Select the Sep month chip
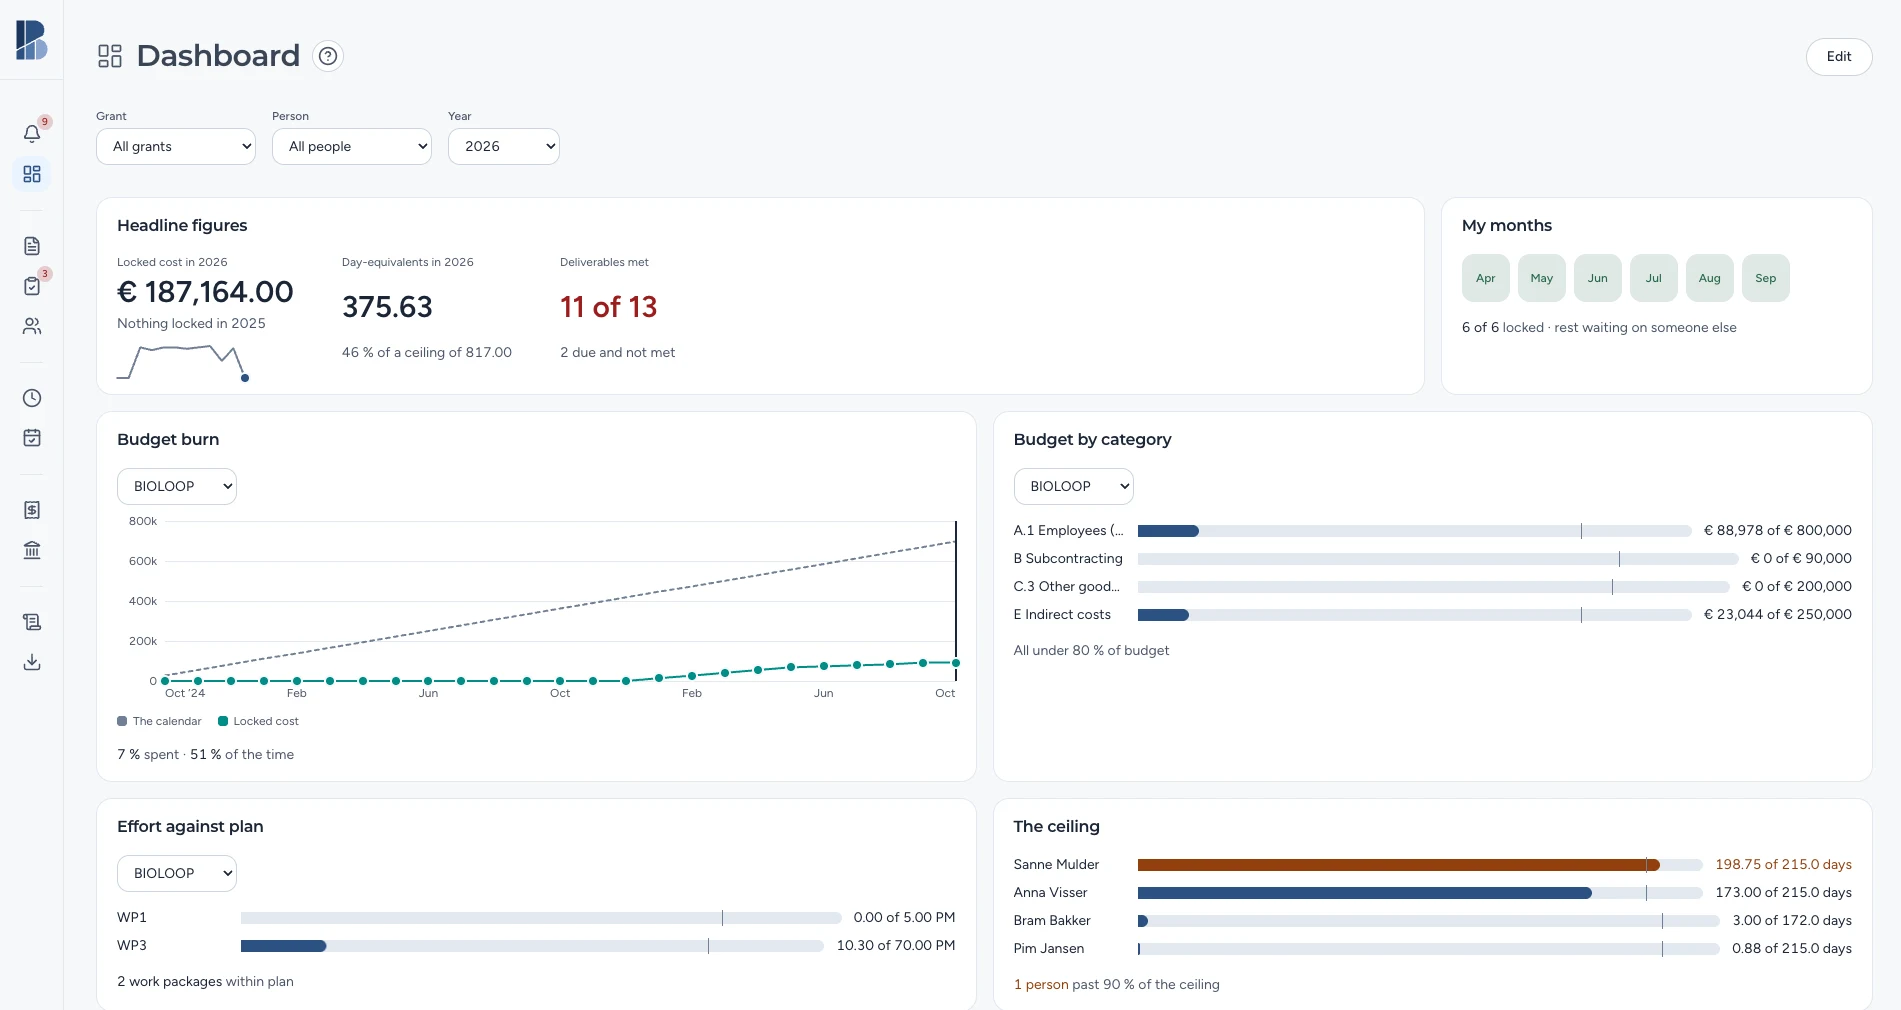 coord(1766,278)
